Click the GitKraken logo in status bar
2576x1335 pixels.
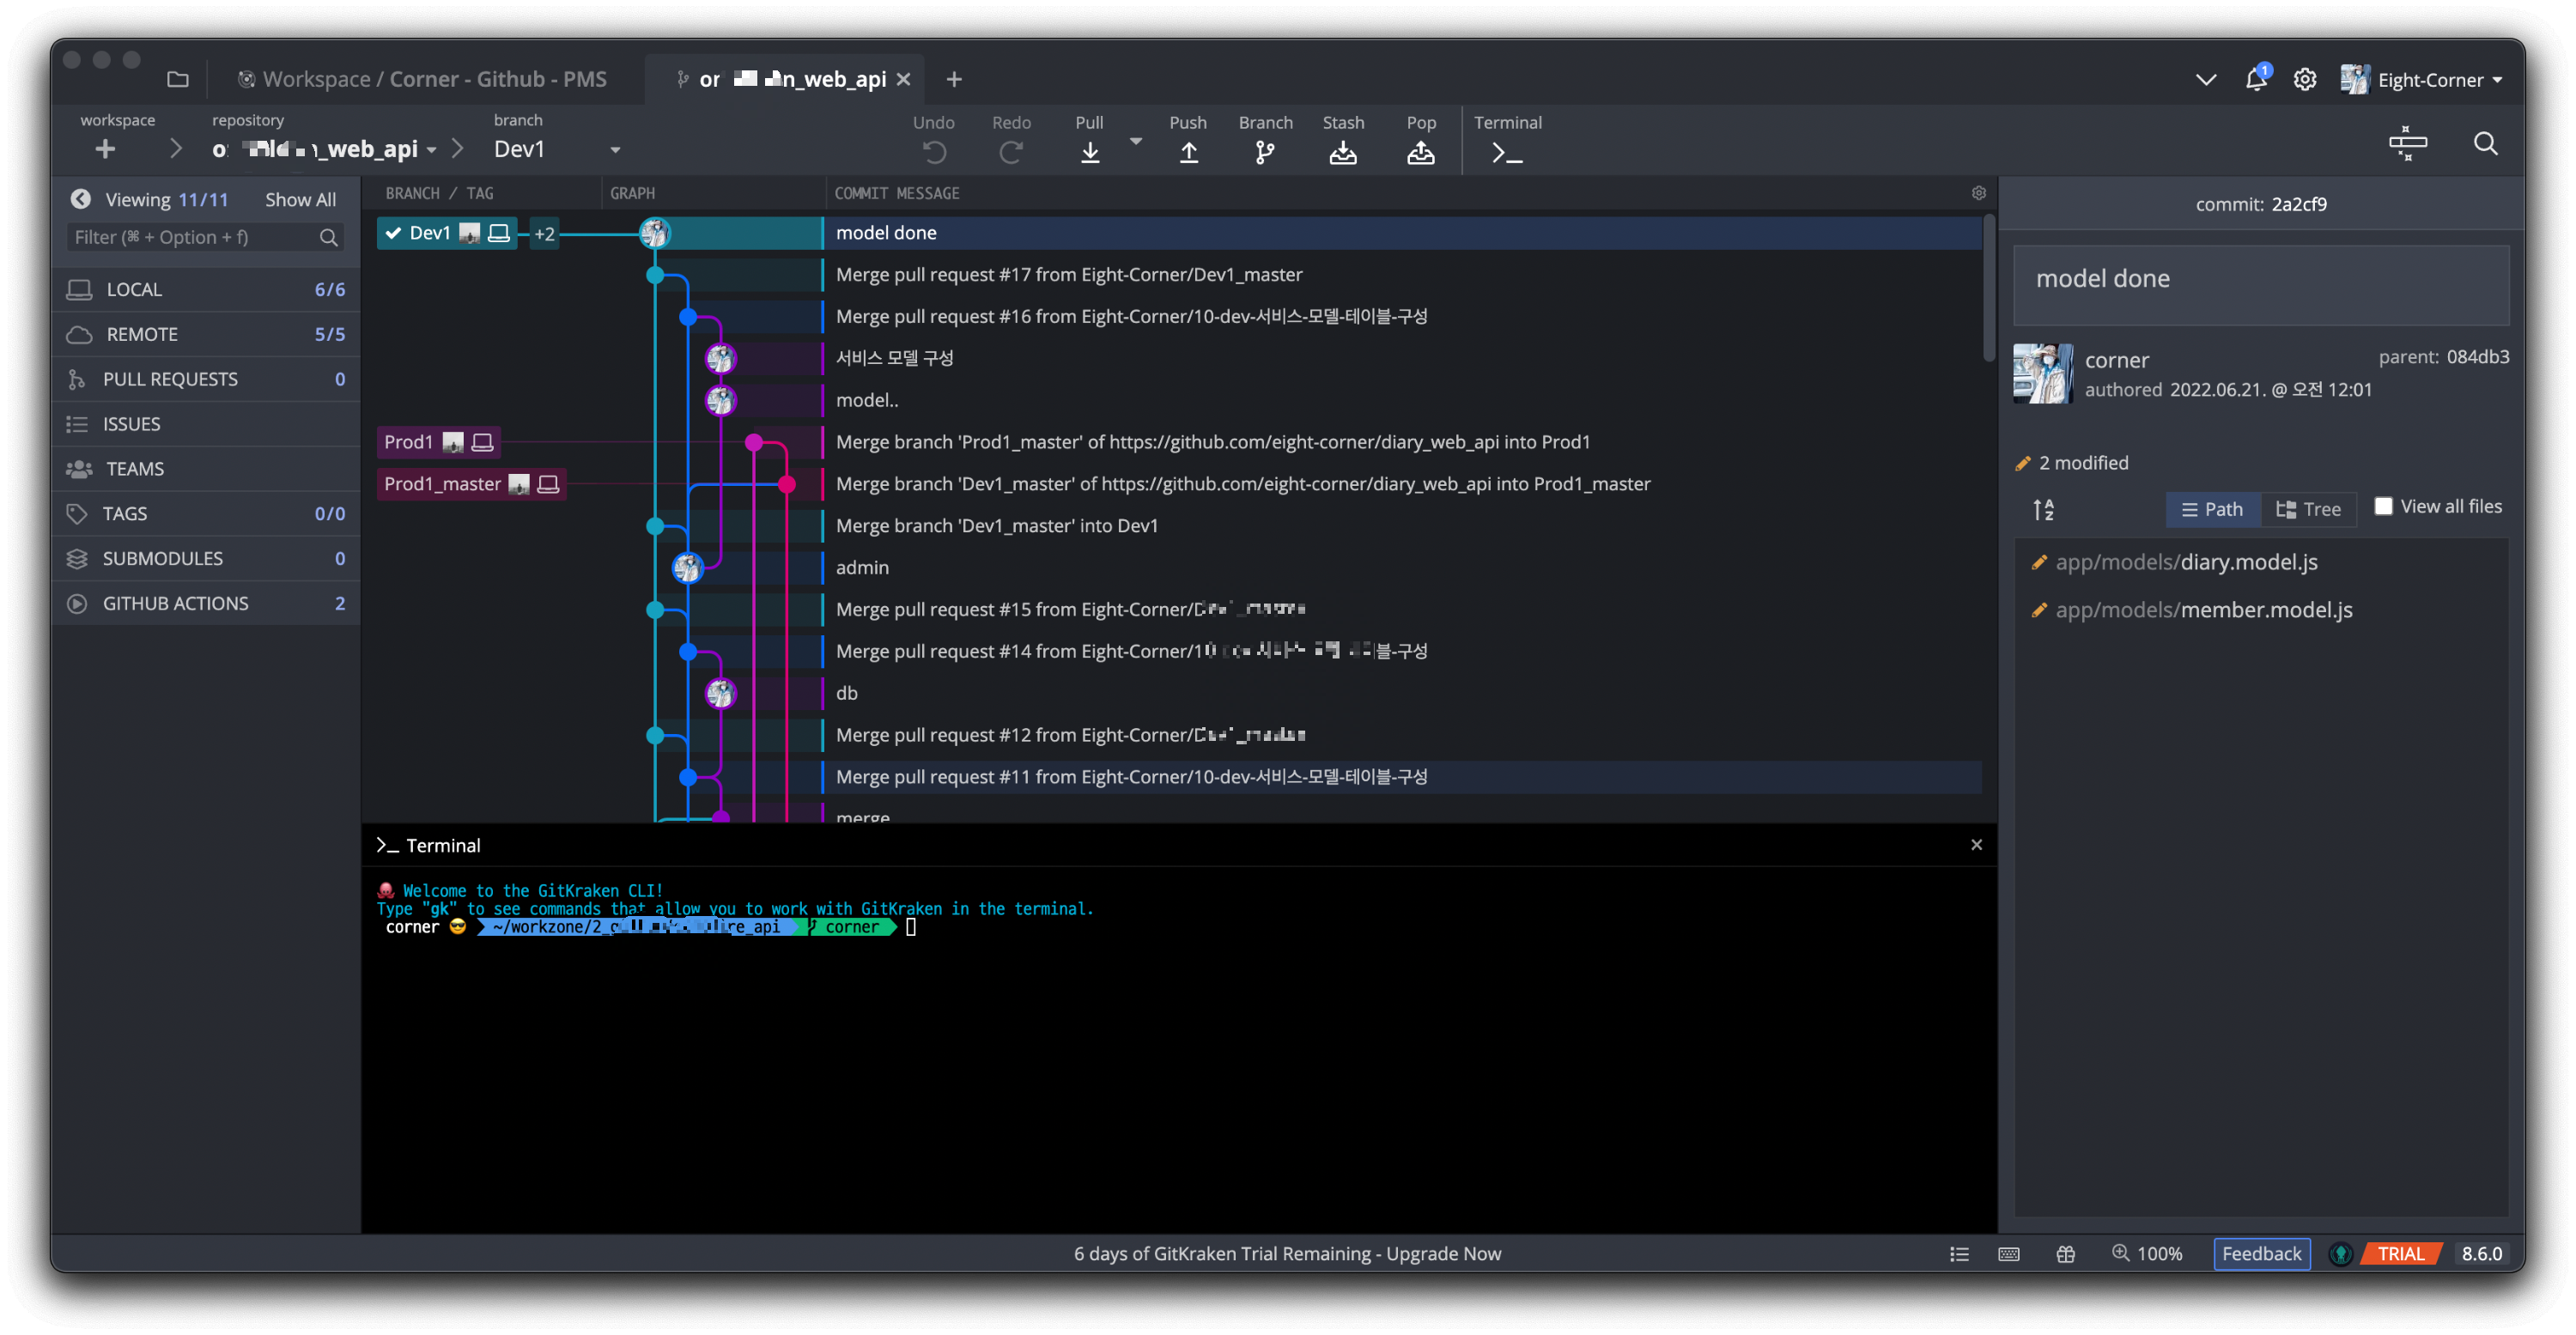click(2339, 1254)
